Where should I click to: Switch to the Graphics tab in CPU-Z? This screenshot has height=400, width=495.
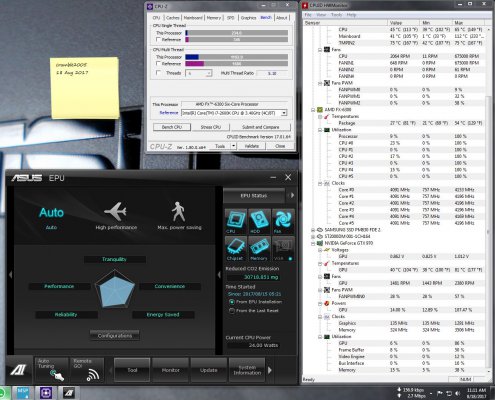pyautogui.click(x=248, y=18)
